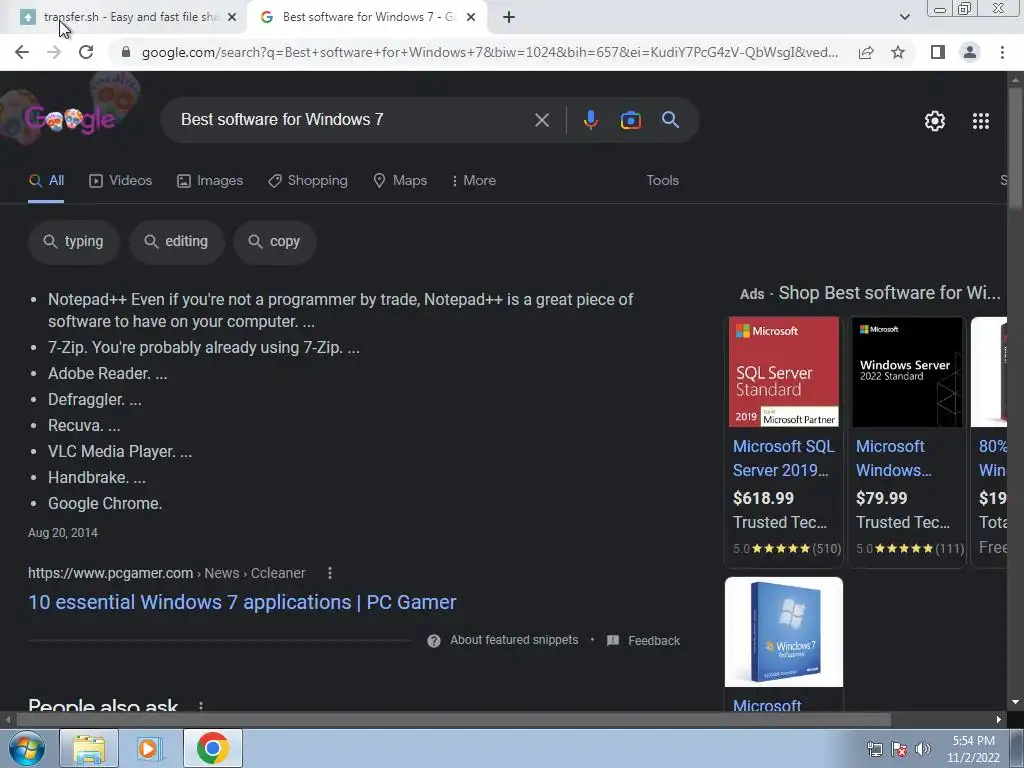Open Microsoft SQL Server Standard ad thumbnail
This screenshot has height=768, width=1024.
pyautogui.click(x=784, y=372)
